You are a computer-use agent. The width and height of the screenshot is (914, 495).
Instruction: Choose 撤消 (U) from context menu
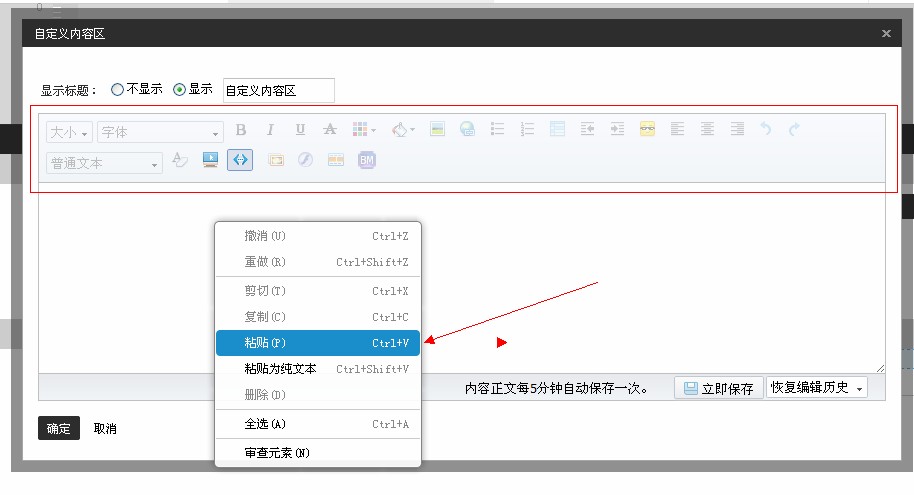(318, 236)
